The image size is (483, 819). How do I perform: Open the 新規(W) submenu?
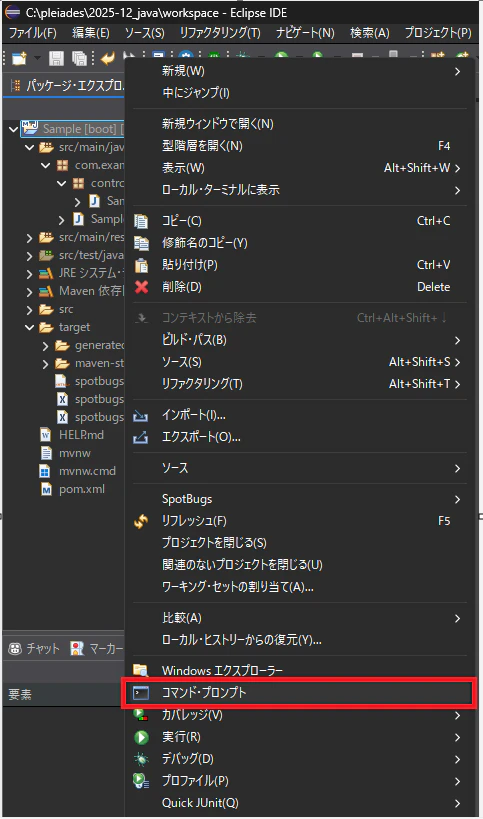tap(299, 71)
